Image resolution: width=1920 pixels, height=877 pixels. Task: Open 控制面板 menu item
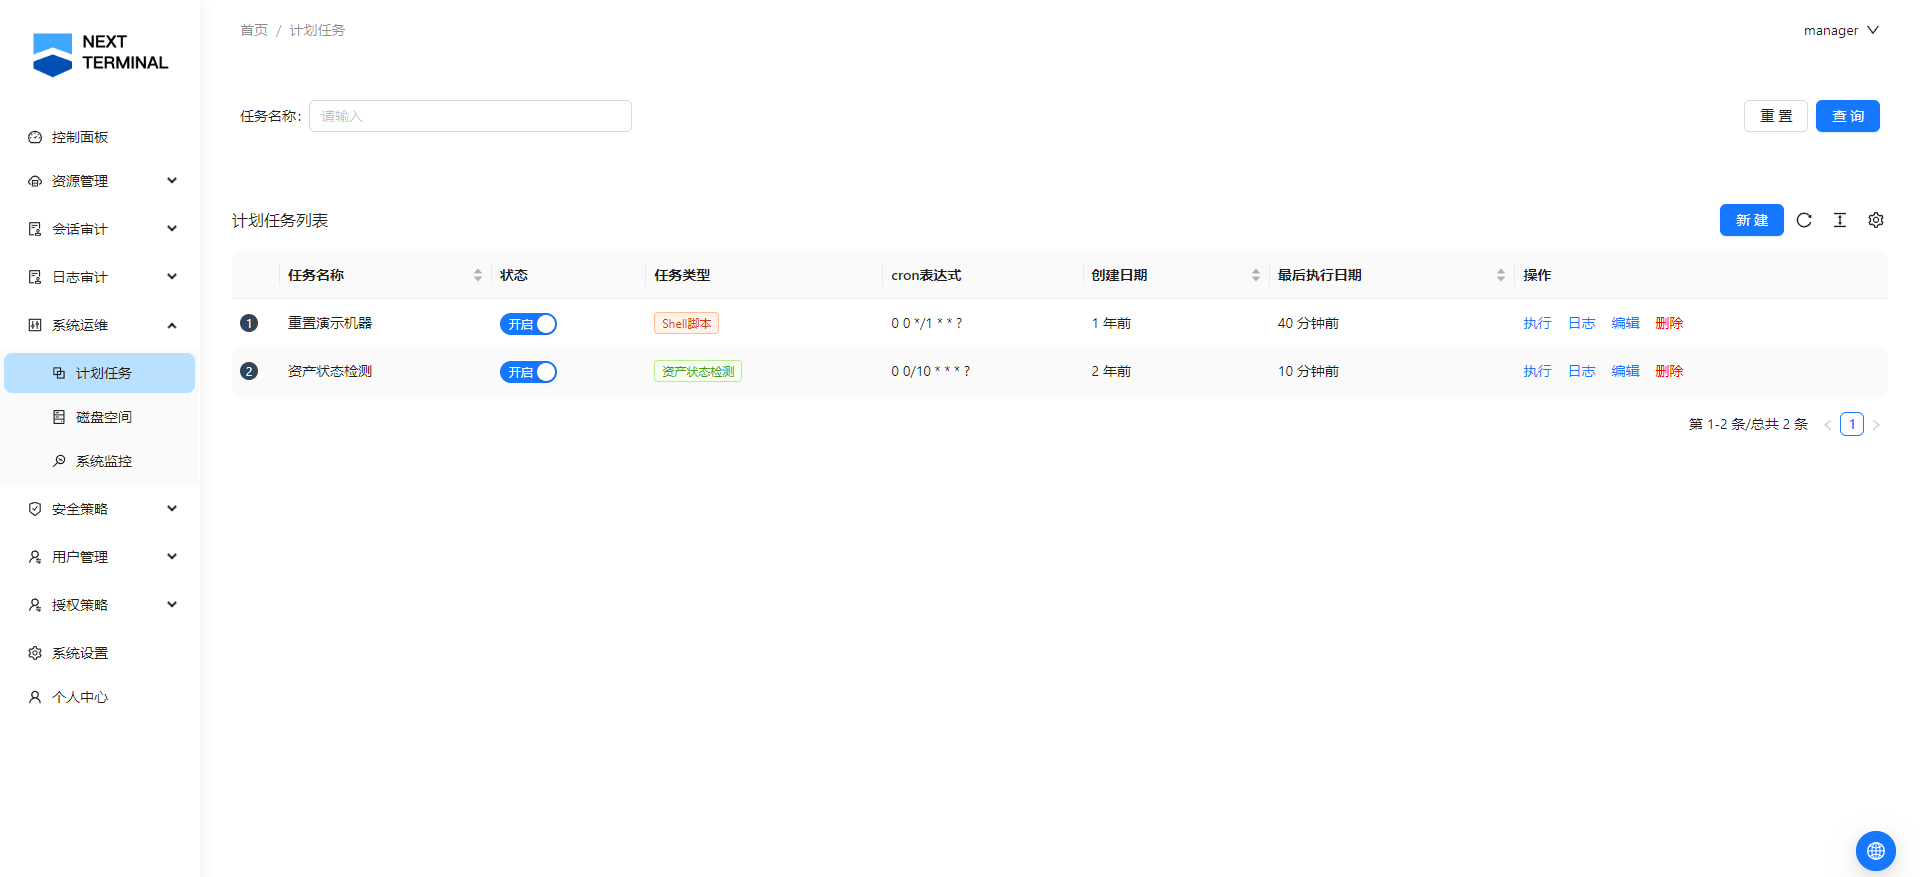pyautogui.click(x=100, y=137)
